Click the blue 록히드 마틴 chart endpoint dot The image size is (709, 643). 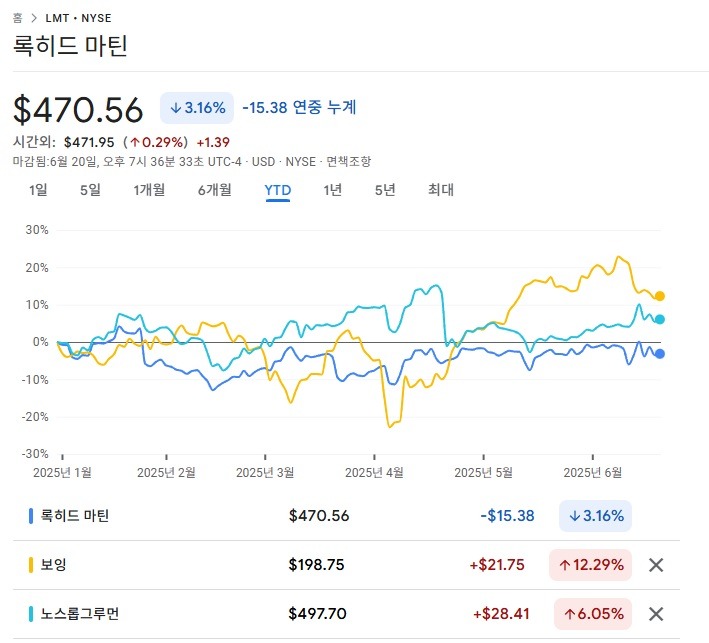click(660, 354)
